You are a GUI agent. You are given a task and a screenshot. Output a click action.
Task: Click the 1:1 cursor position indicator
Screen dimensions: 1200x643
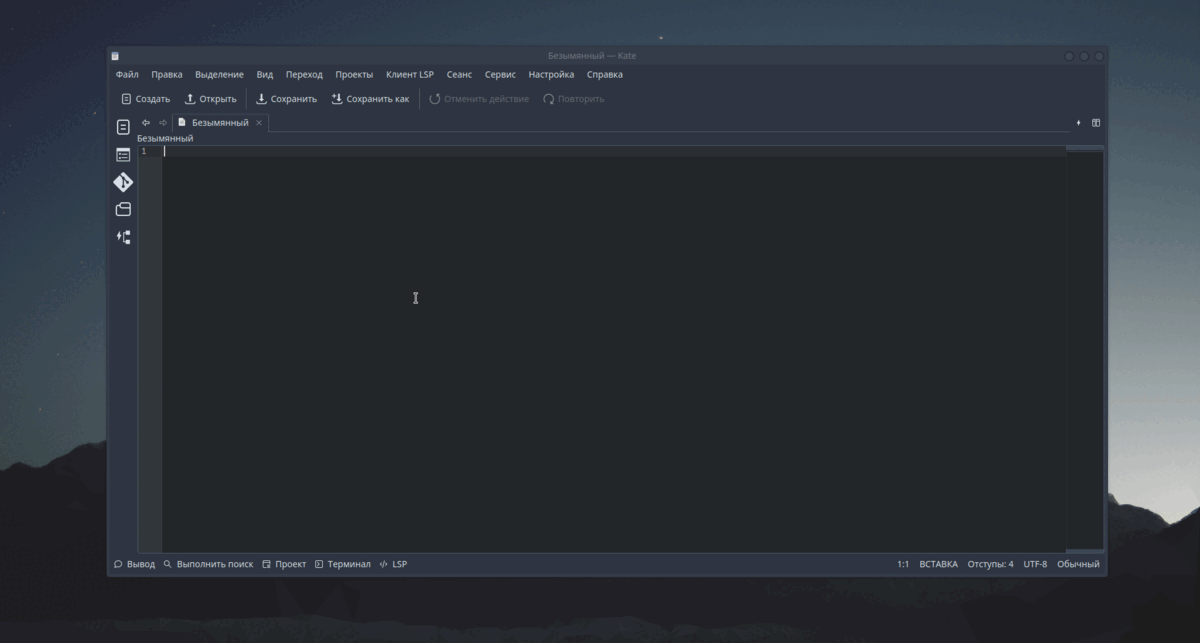[903, 564]
